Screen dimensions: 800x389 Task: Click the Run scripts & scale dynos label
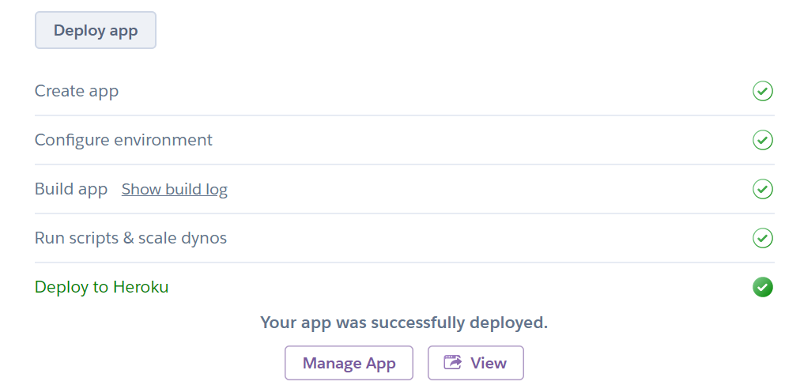pos(131,238)
